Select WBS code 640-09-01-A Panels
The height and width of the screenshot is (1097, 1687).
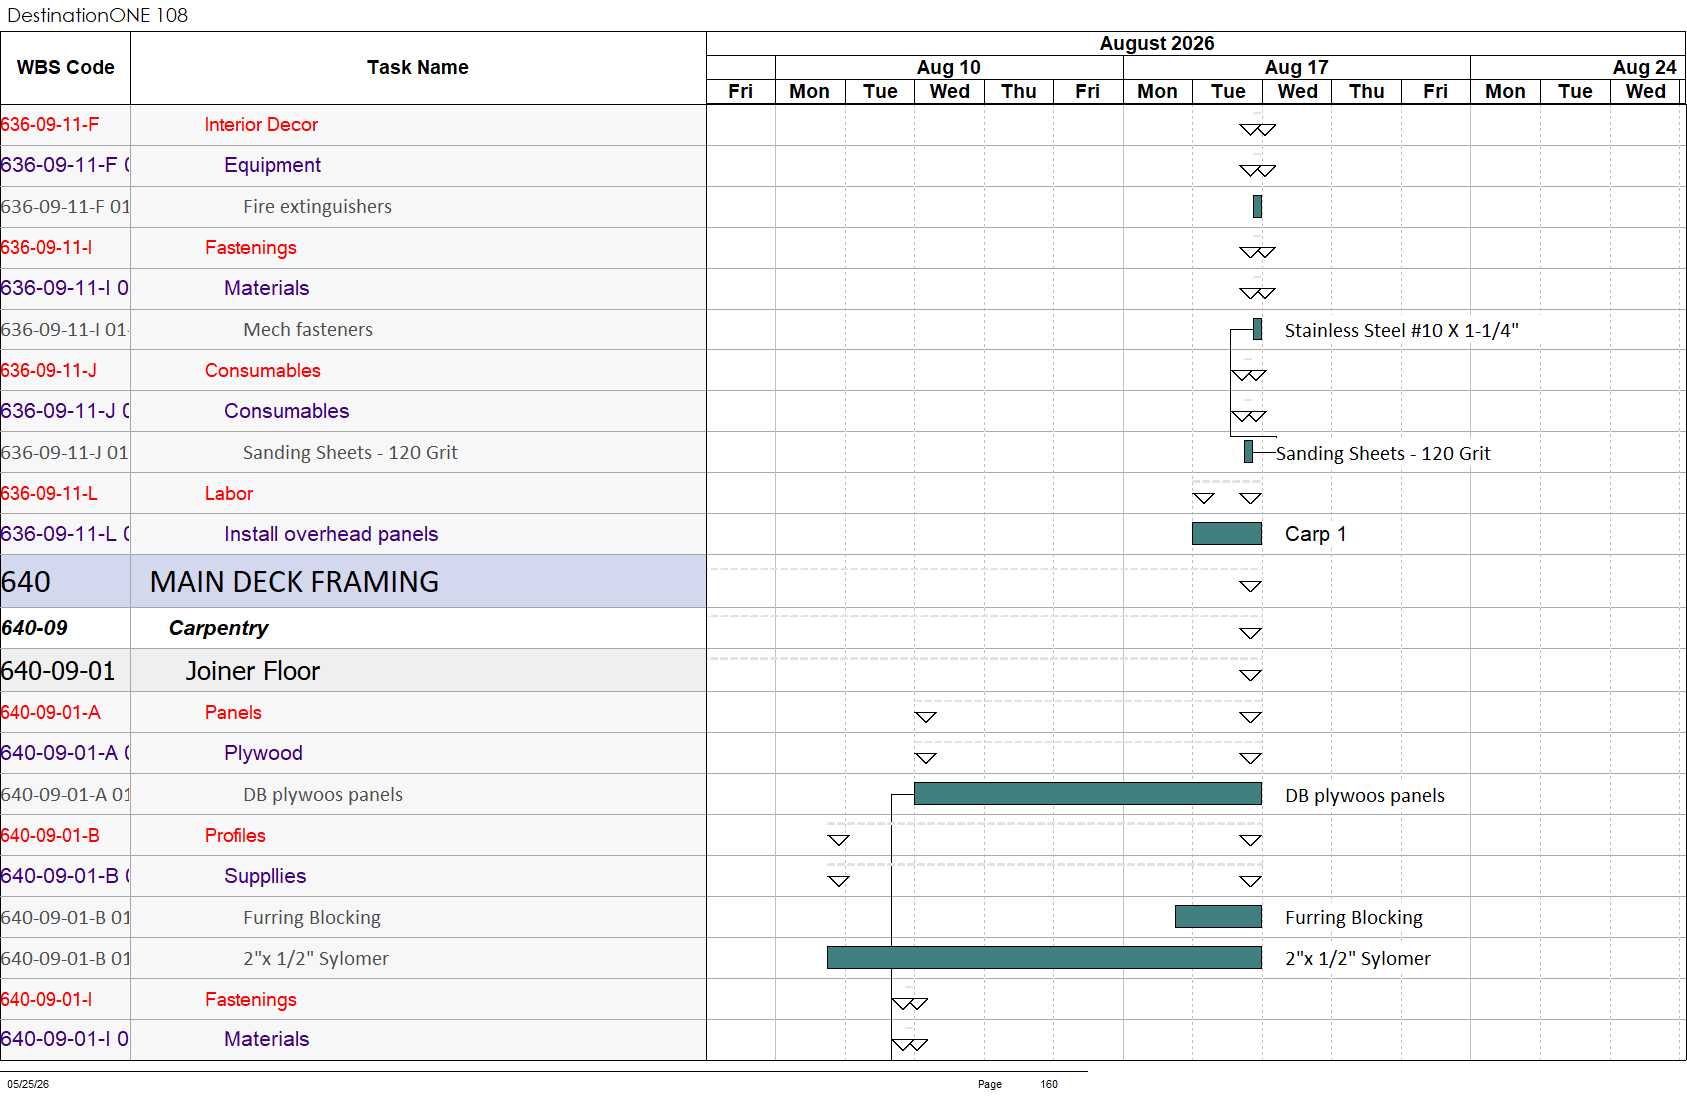50,712
